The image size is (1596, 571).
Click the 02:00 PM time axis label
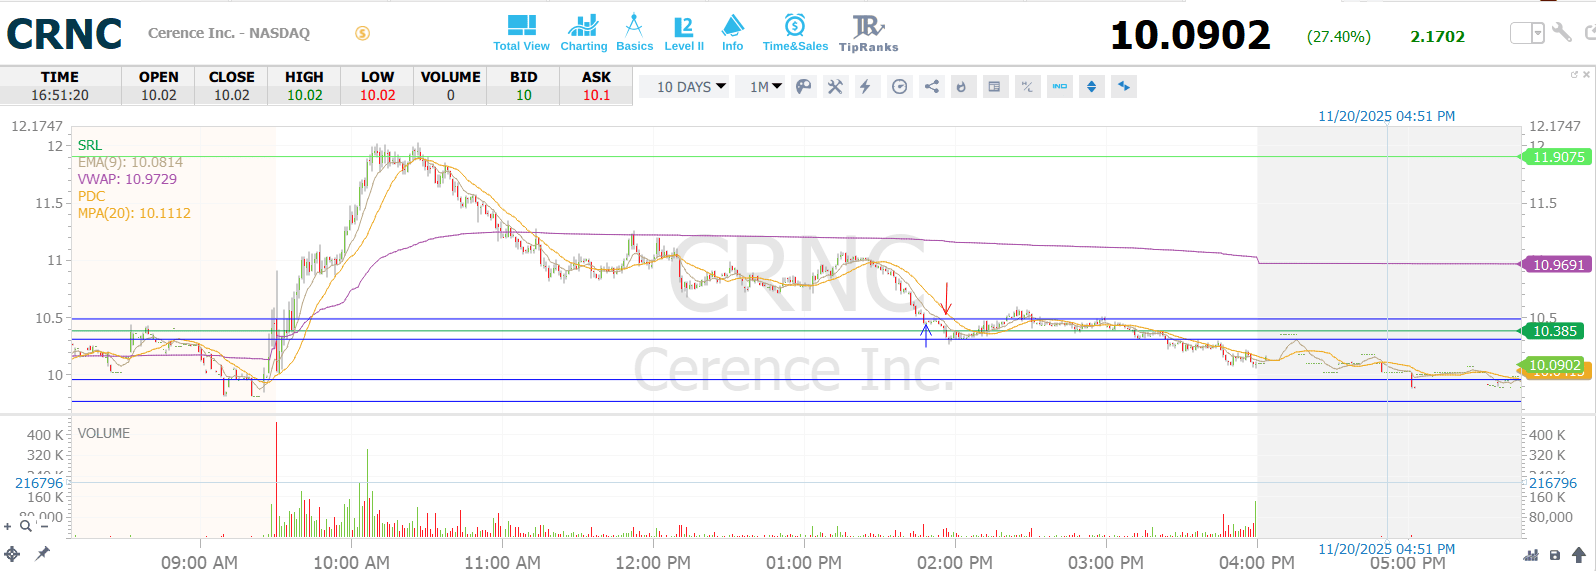(955, 562)
